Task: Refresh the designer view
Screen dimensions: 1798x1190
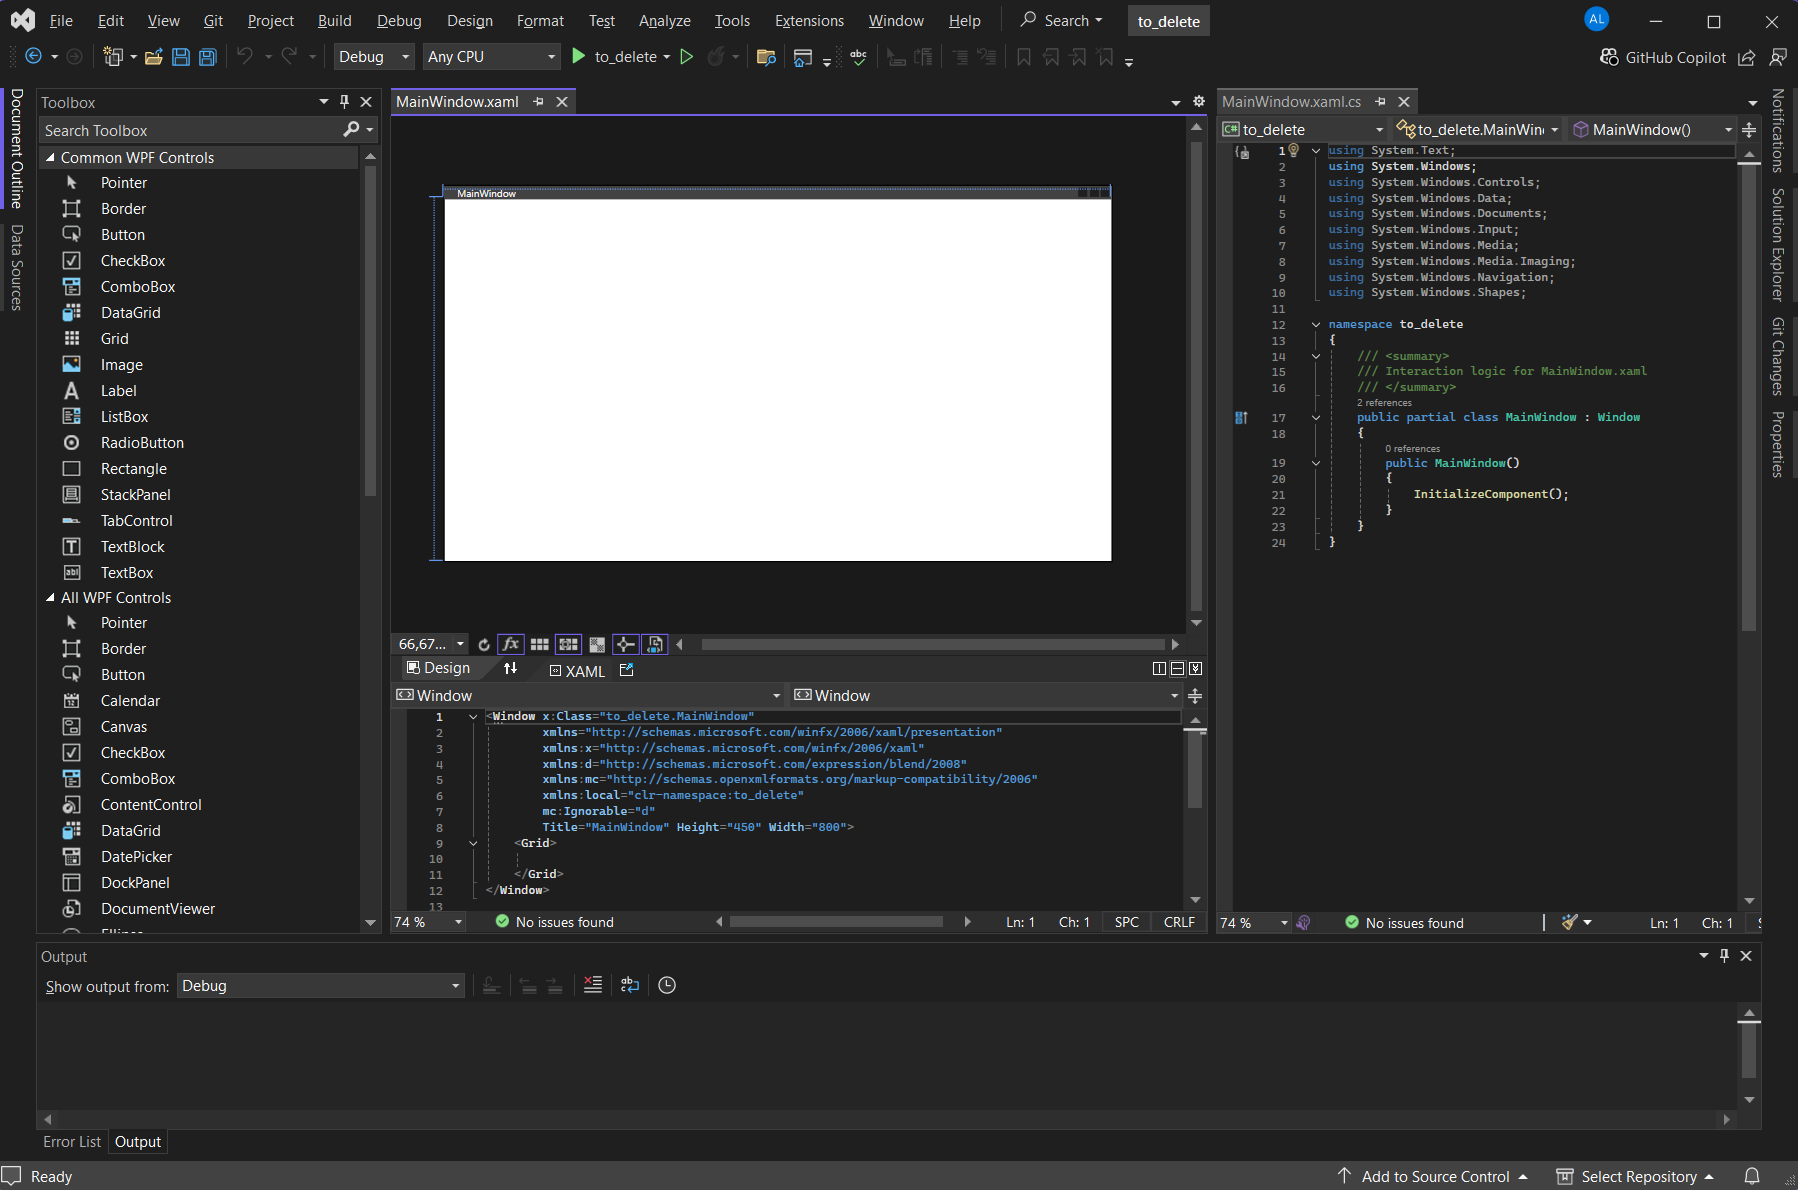Action: (x=484, y=645)
